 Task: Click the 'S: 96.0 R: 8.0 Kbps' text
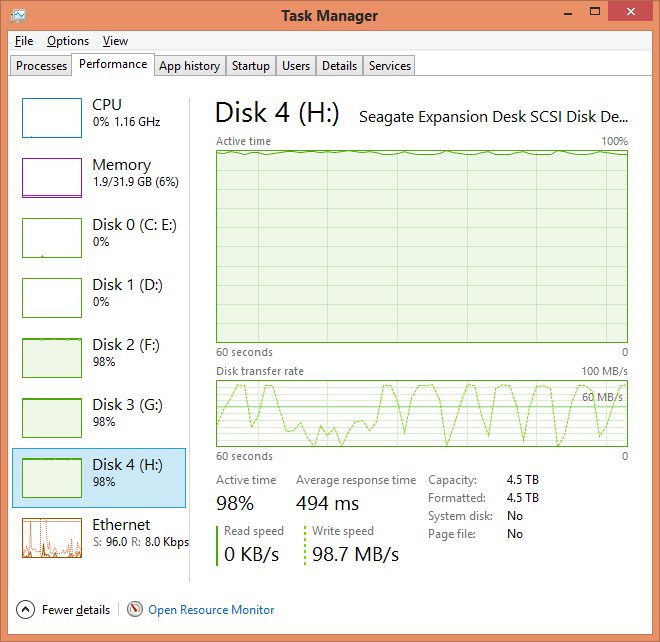[x=141, y=542]
